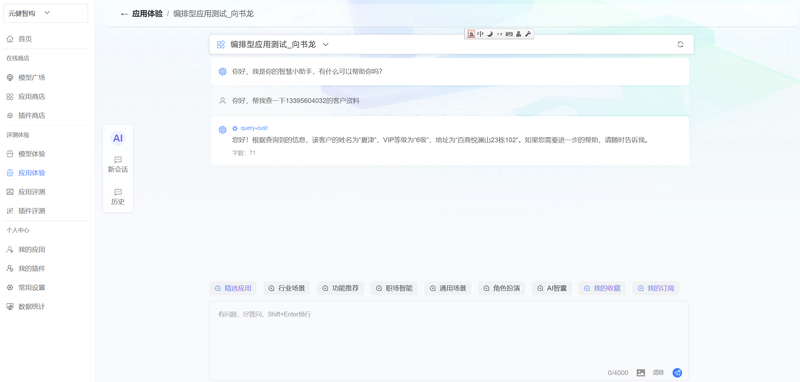This screenshot has height=382, width=800.
Task: Click the IME user icon
Action: pos(518,34)
